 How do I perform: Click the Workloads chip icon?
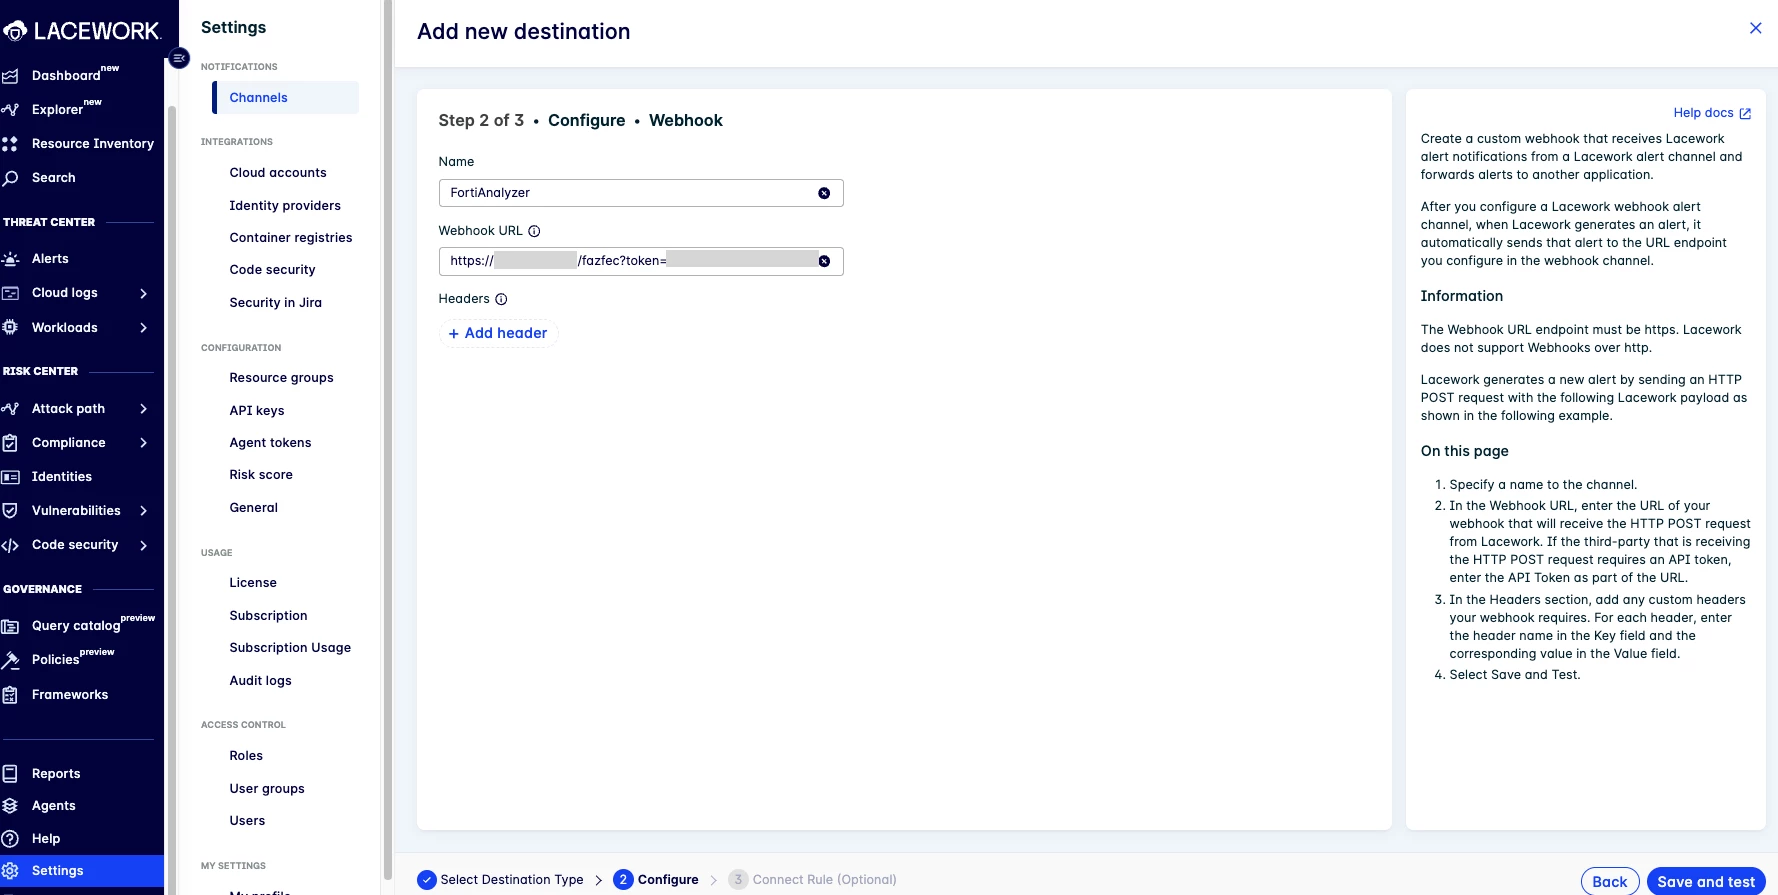tap(10, 328)
